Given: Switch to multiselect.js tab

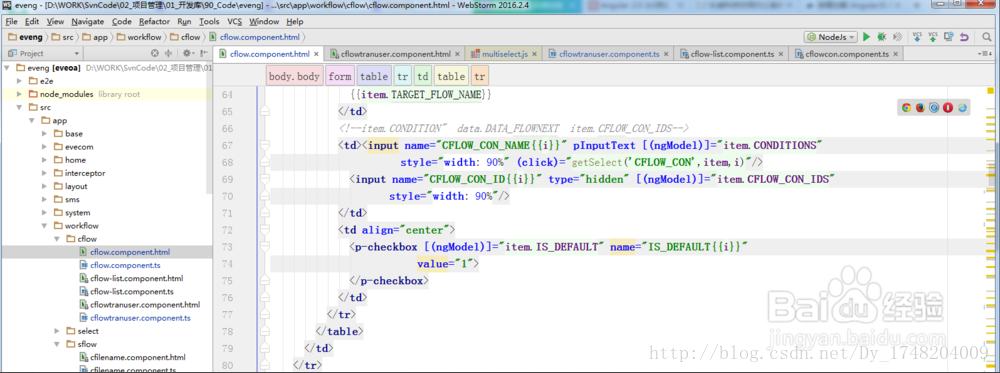Looking at the screenshot, I should coord(504,54).
